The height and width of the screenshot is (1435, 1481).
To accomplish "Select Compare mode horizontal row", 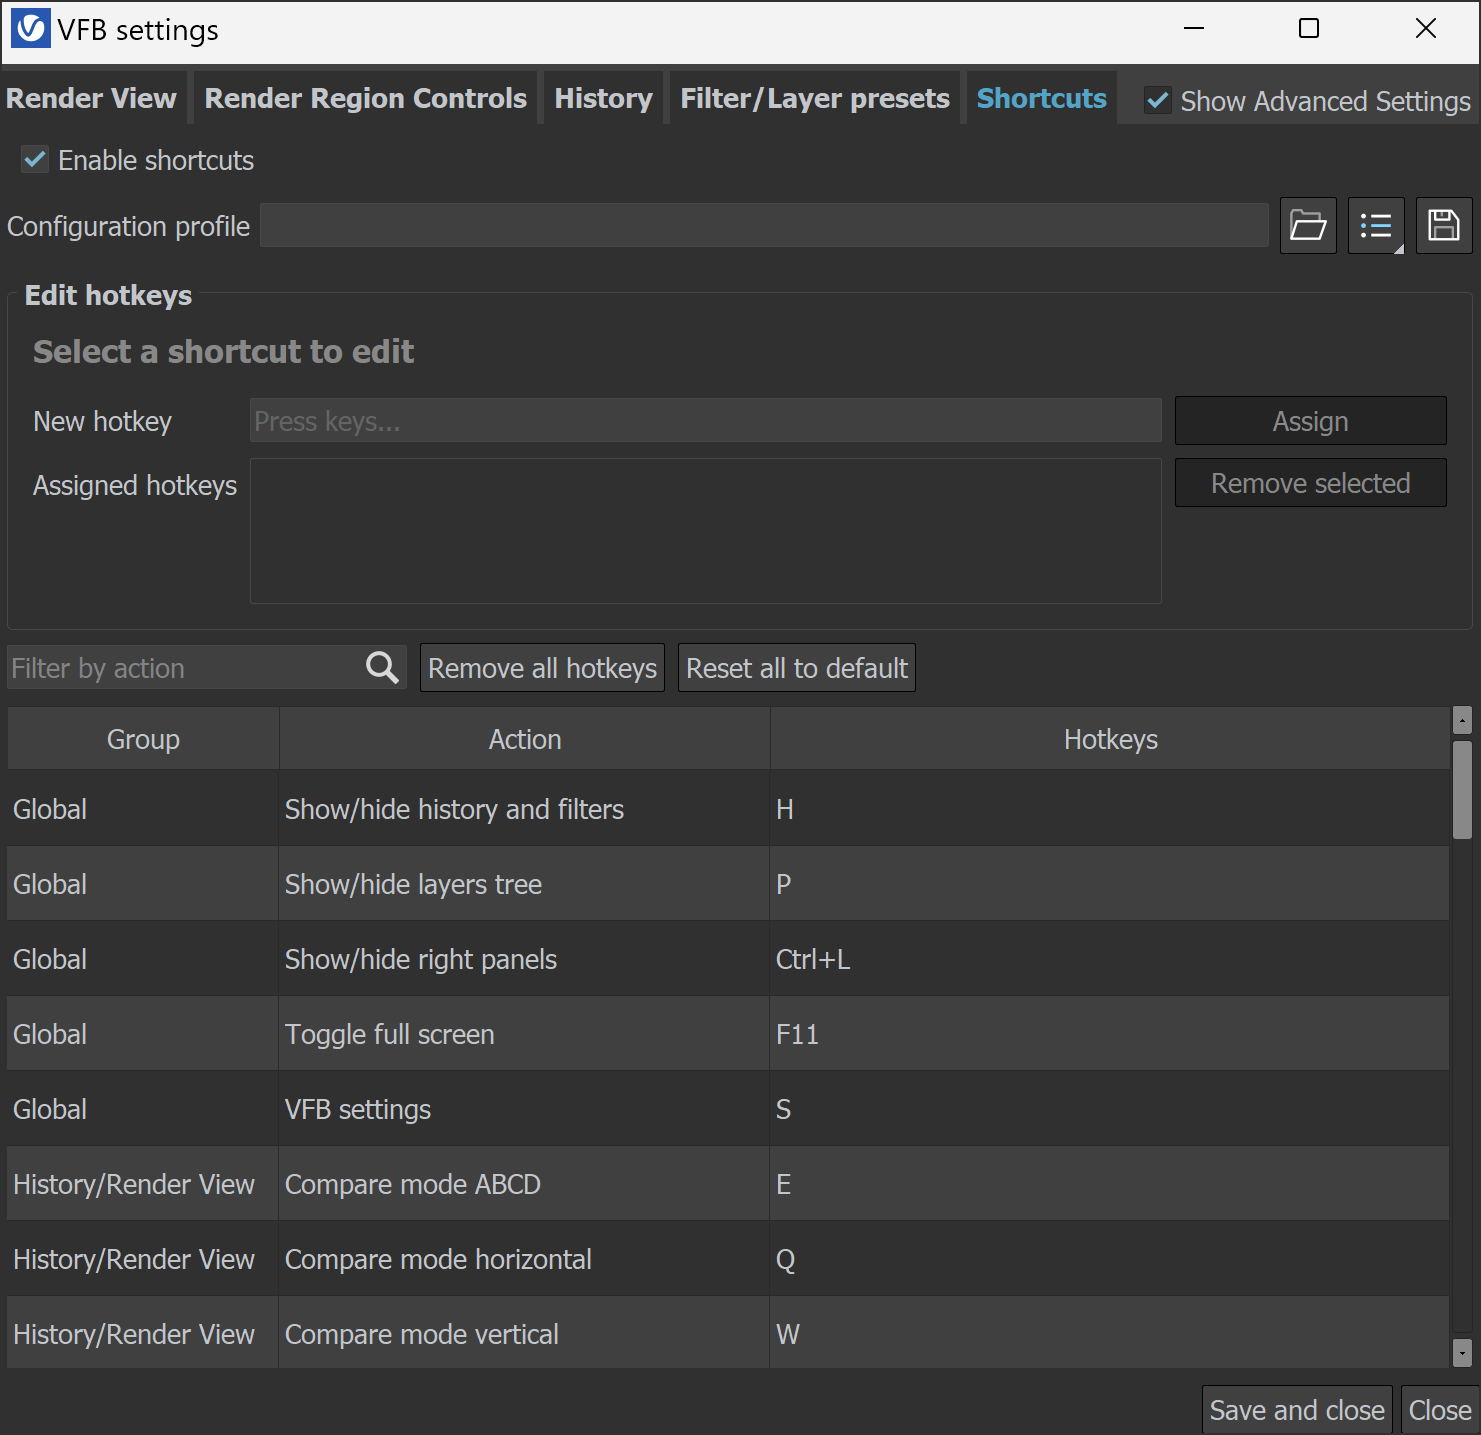I will coord(728,1258).
